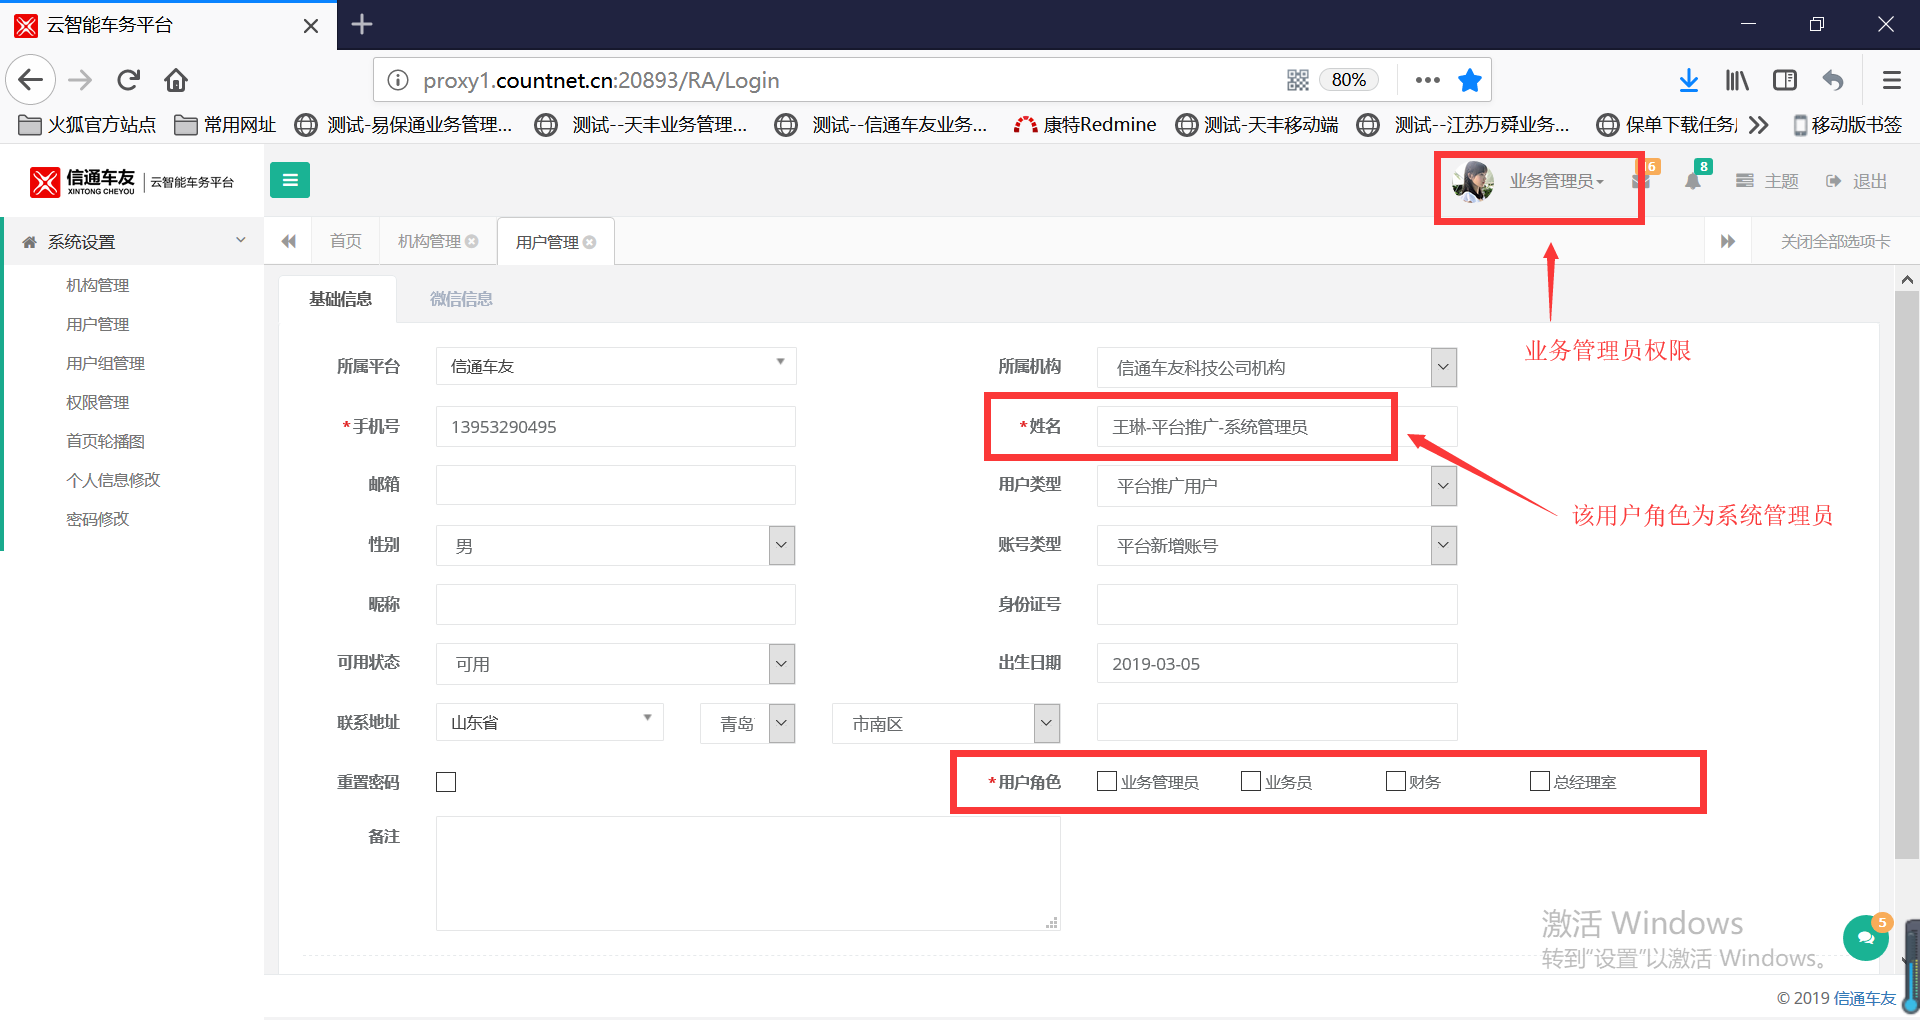Open the 业务管理员 user menu
The image size is (1920, 1020).
[x=1556, y=181]
